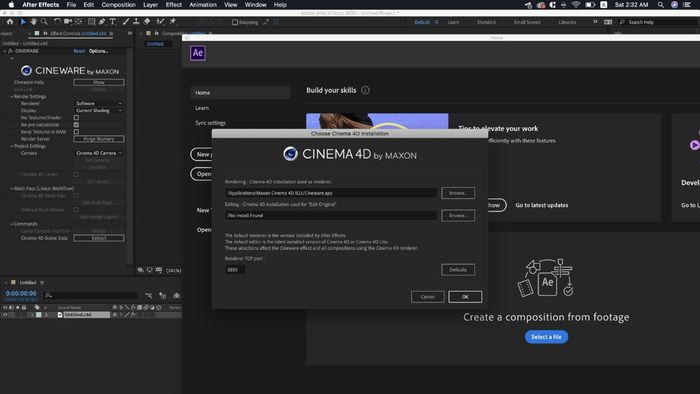700x394 pixels.
Task: Collapse the Commands group
Action: click(12, 224)
